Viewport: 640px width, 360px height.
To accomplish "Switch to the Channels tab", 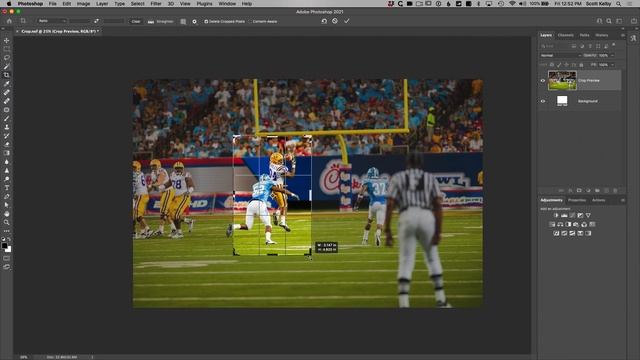I will point(566,36).
